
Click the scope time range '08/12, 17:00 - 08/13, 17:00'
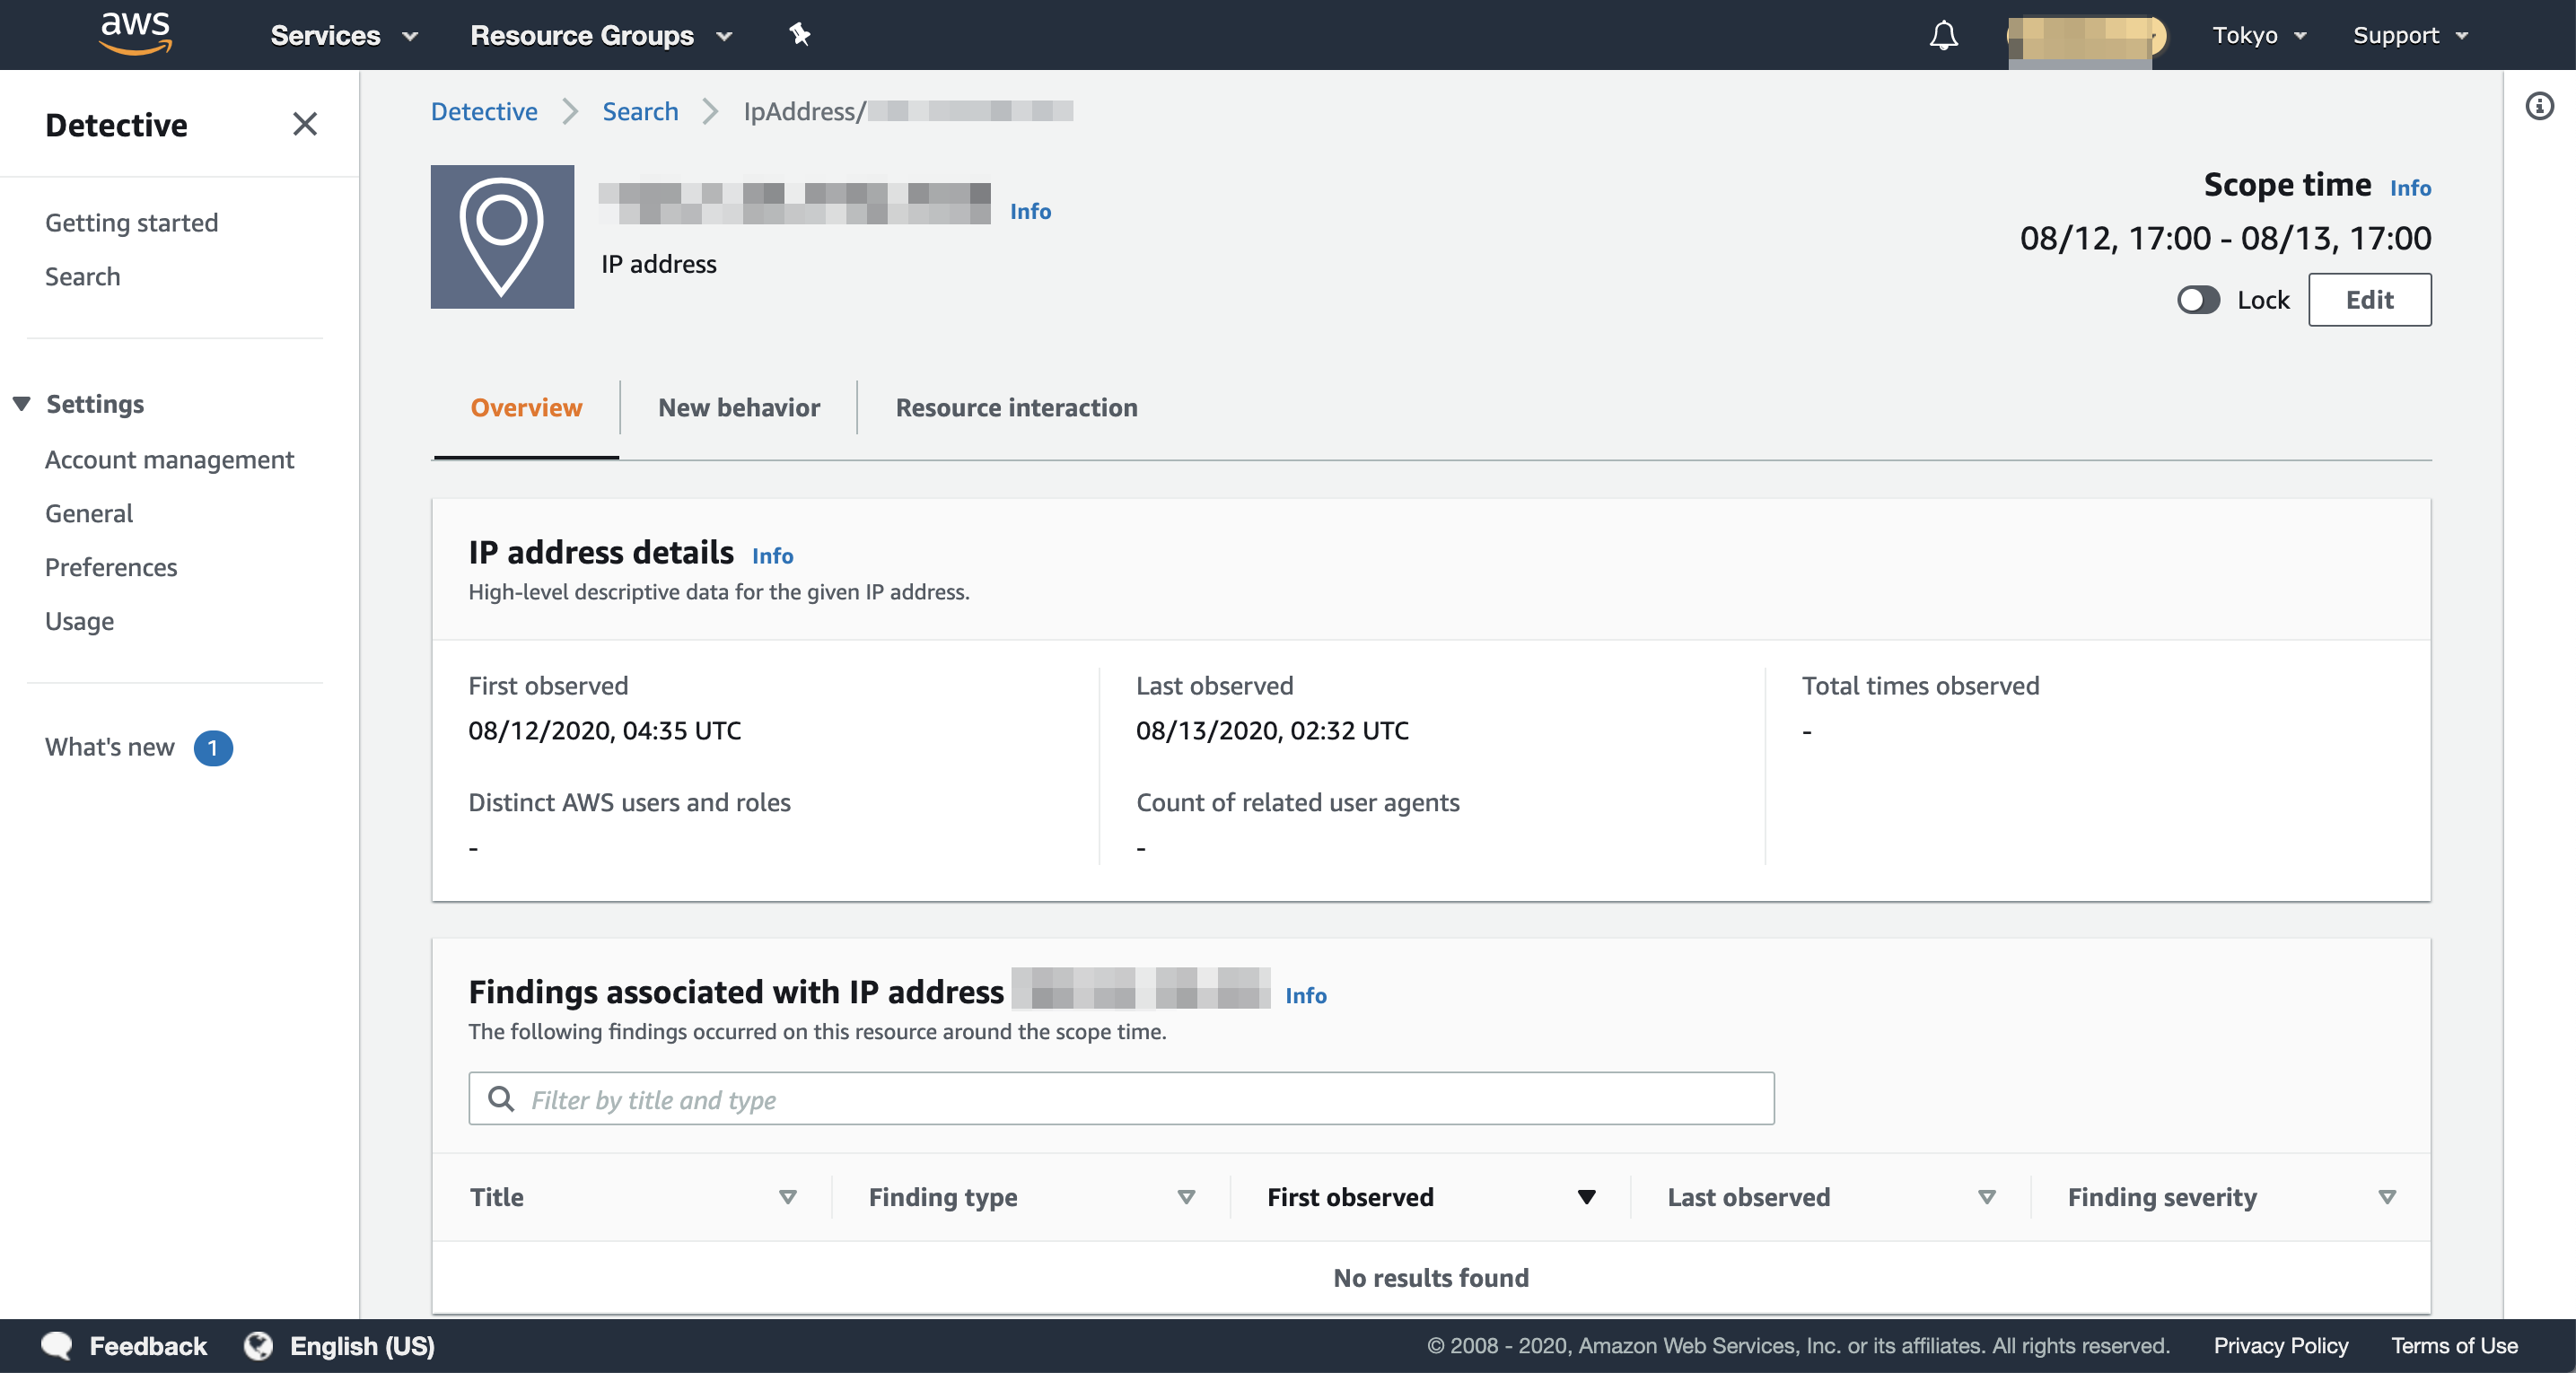tap(2225, 238)
